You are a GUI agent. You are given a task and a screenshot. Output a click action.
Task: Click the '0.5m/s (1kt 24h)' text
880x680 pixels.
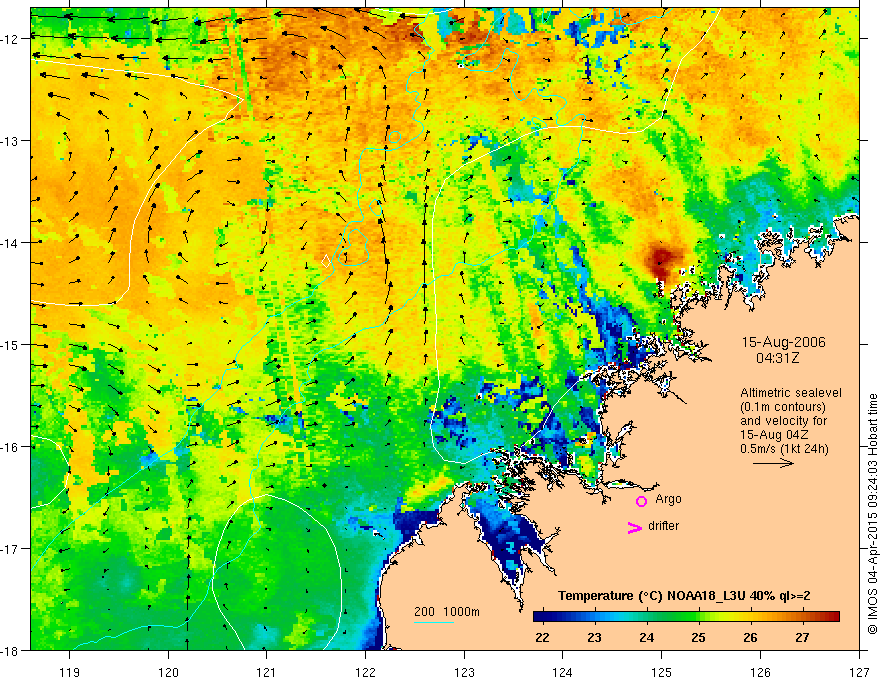[x=784, y=449]
